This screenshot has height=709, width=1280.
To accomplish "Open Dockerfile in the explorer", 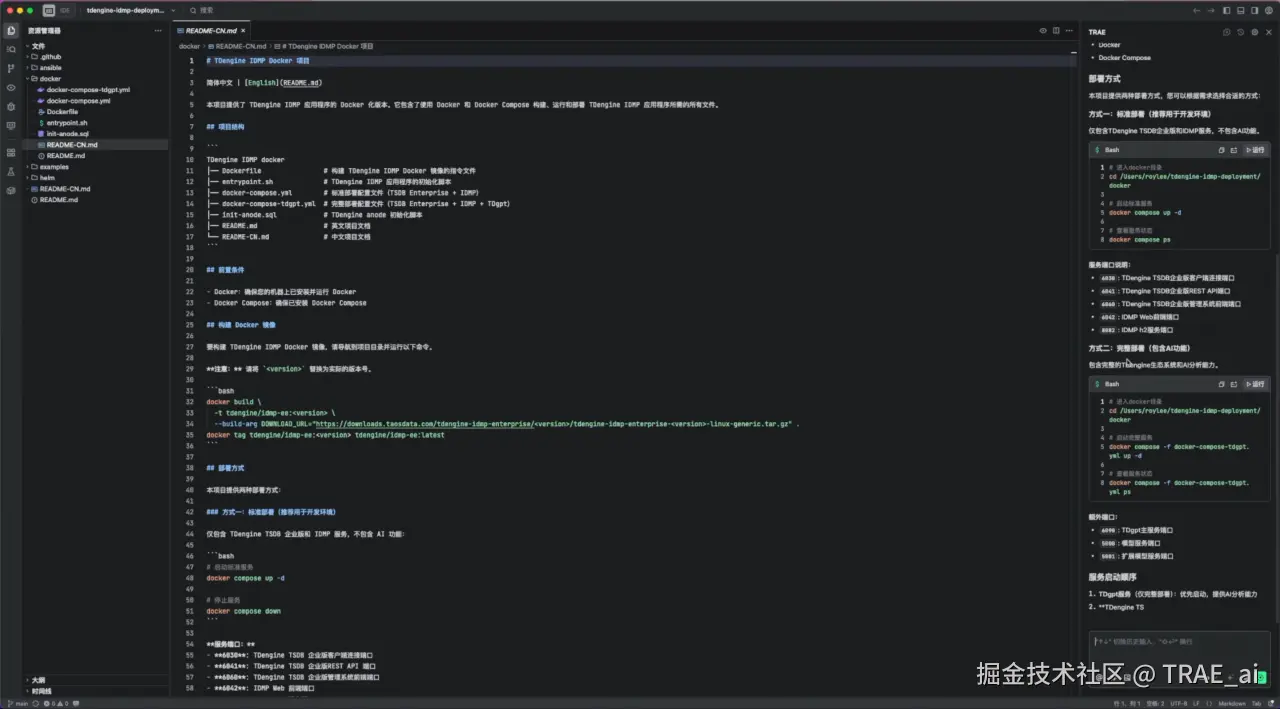I will point(62,111).
